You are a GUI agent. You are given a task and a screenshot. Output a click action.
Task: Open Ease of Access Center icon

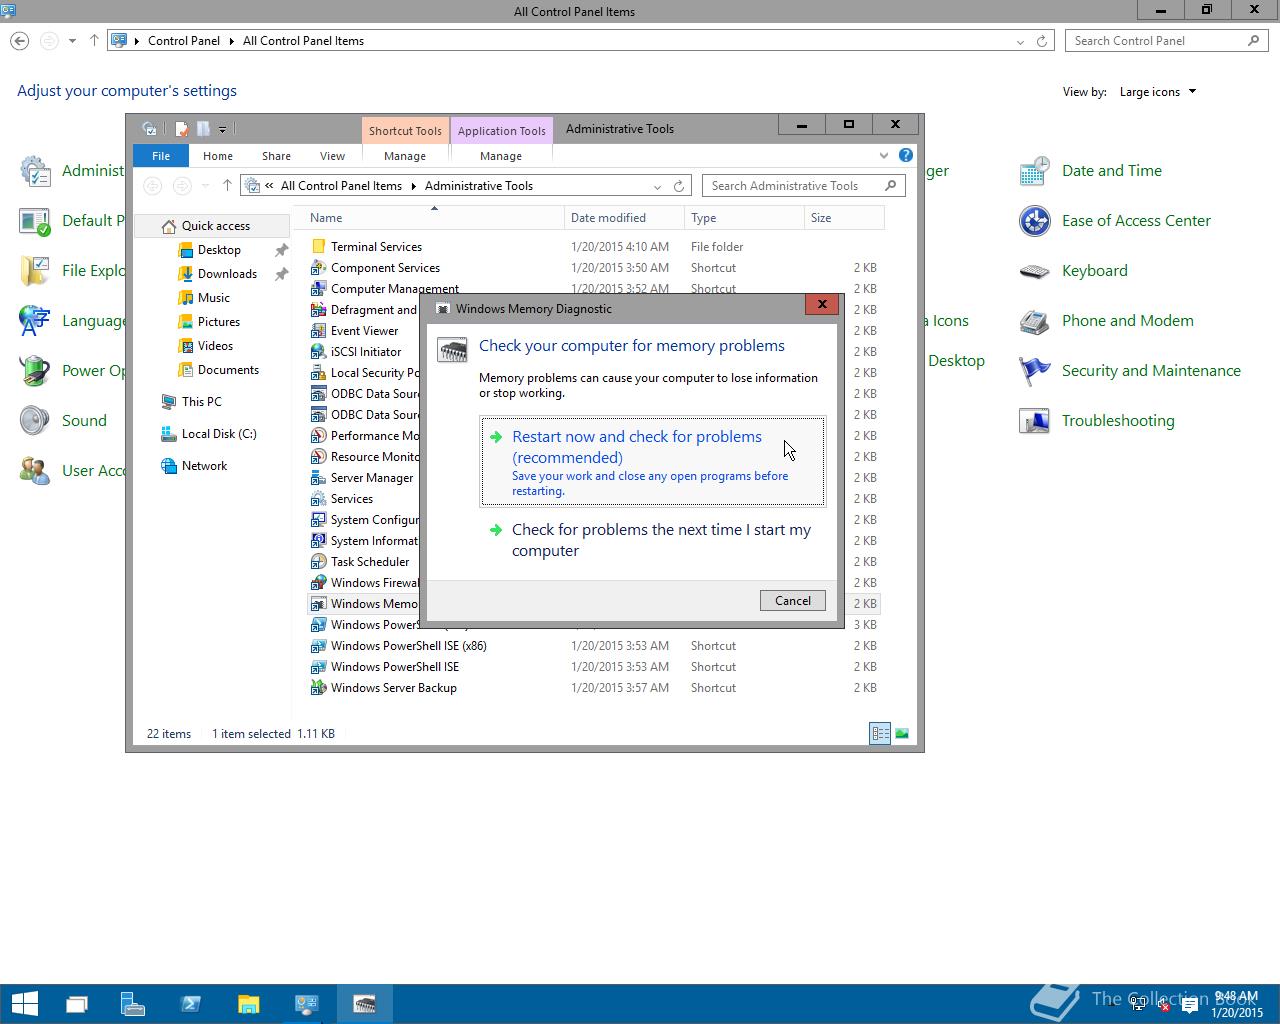point(1114,221)
